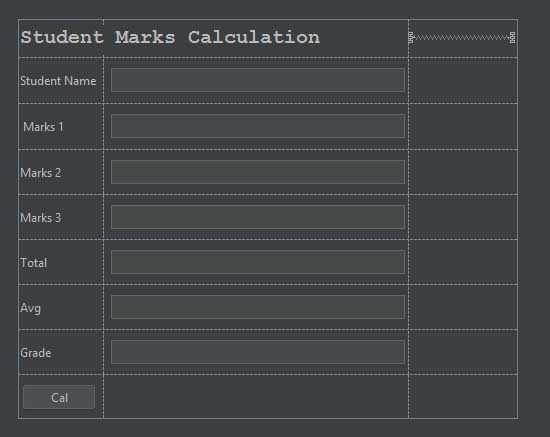Pick the Marks 2 label
This screenshot has height=437, width=550.
pyautogui.click(x=41, y=173)
